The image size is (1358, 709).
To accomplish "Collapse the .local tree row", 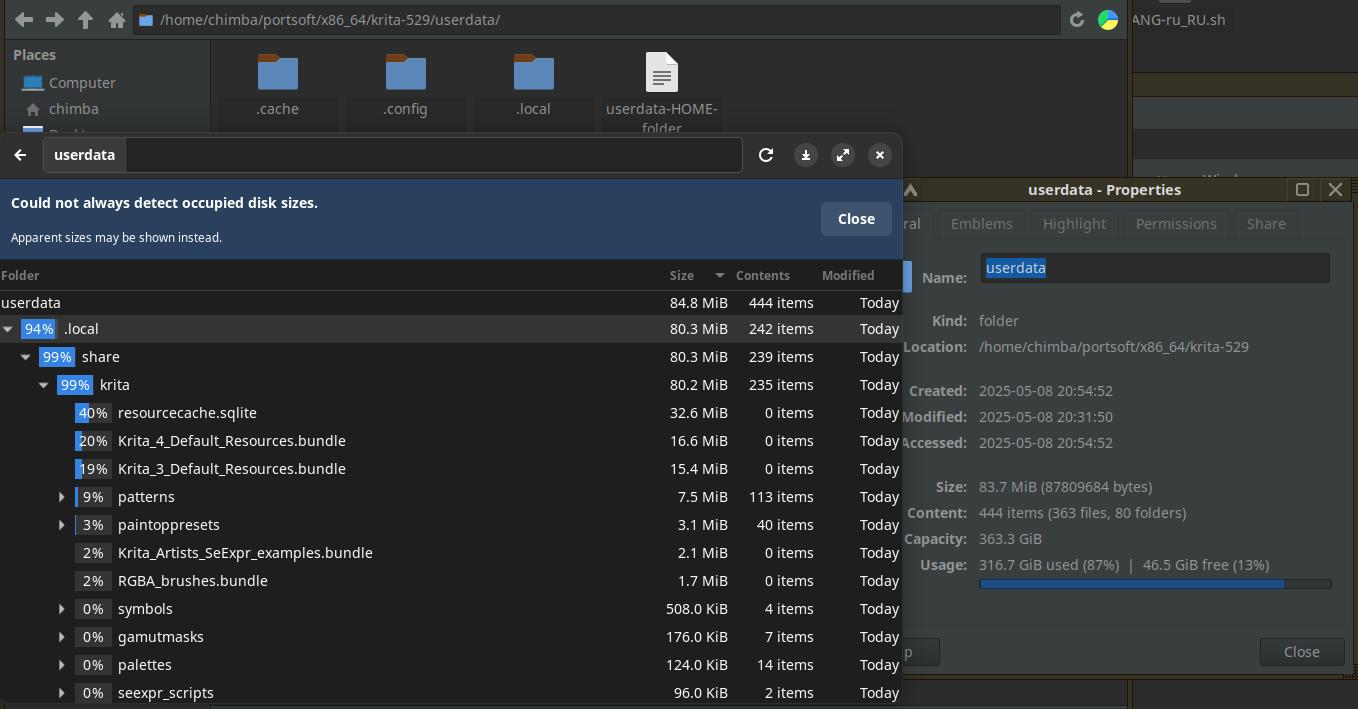I will [x=8, y=329].
